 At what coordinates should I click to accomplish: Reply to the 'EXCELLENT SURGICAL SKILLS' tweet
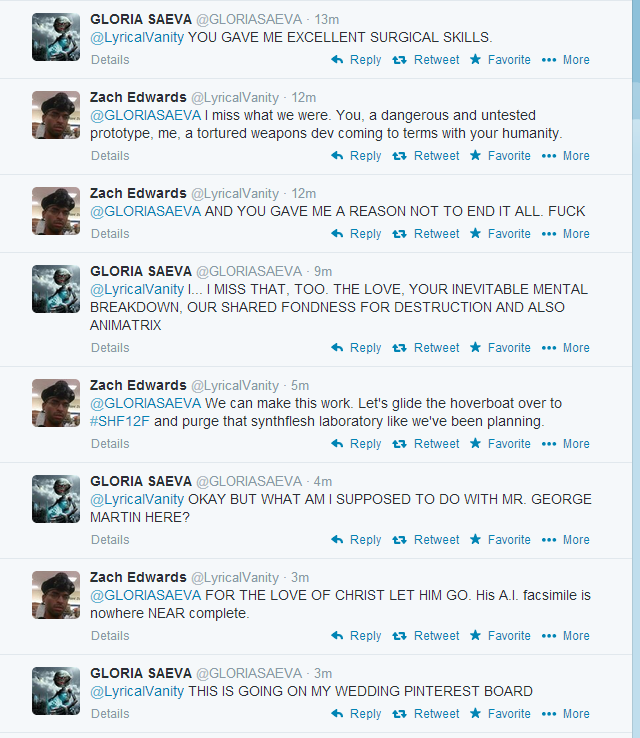(x=356, y=60)
